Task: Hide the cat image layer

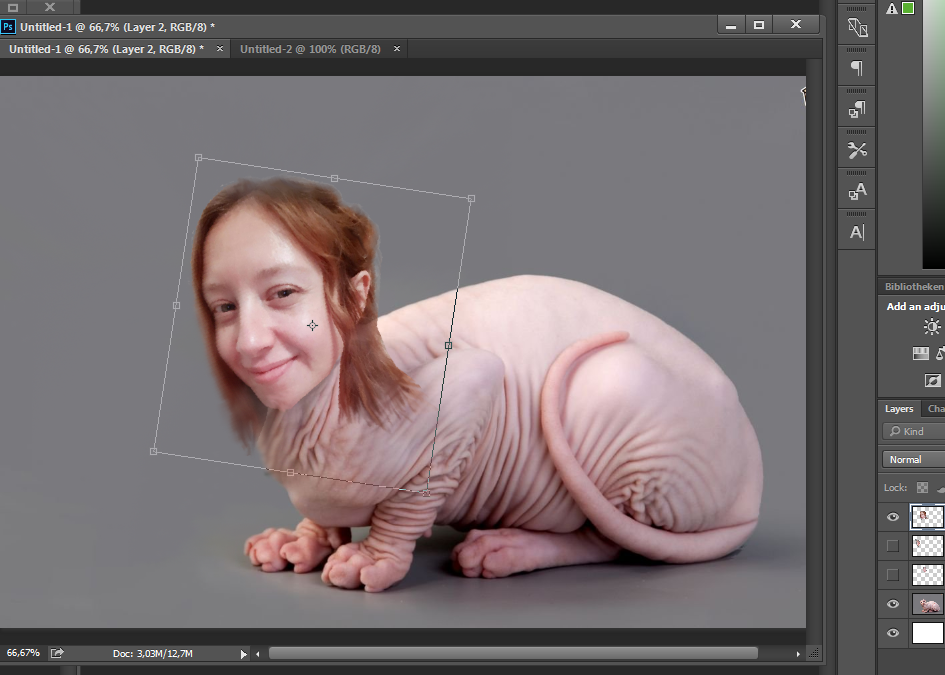Action: coord(893,604)
